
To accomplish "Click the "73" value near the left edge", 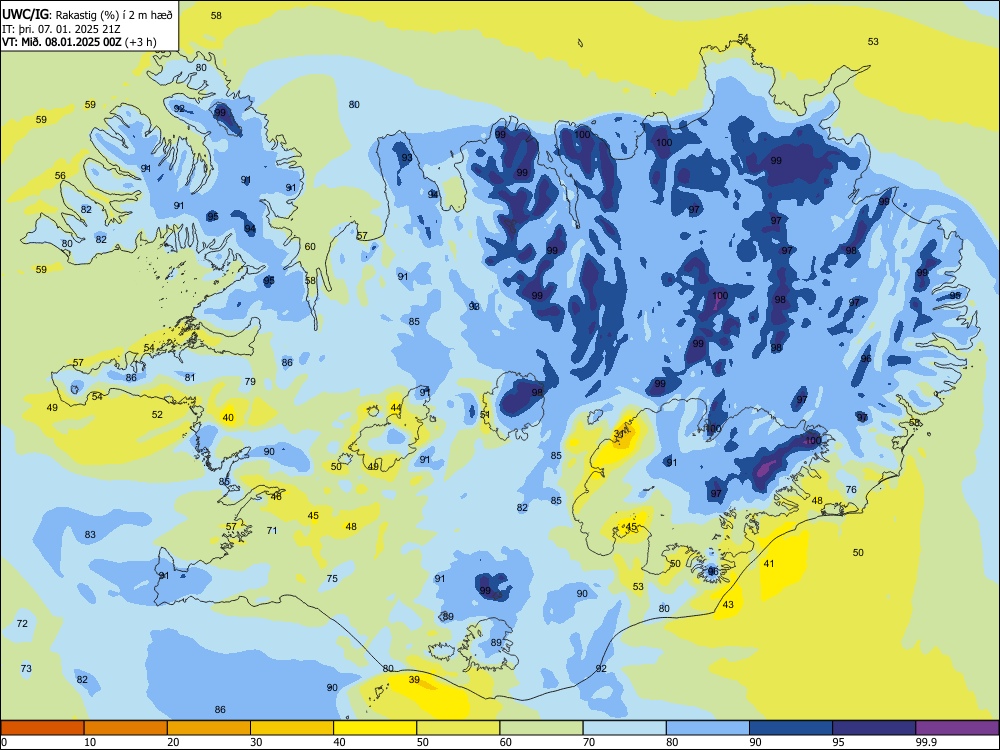I will point(26,668).
